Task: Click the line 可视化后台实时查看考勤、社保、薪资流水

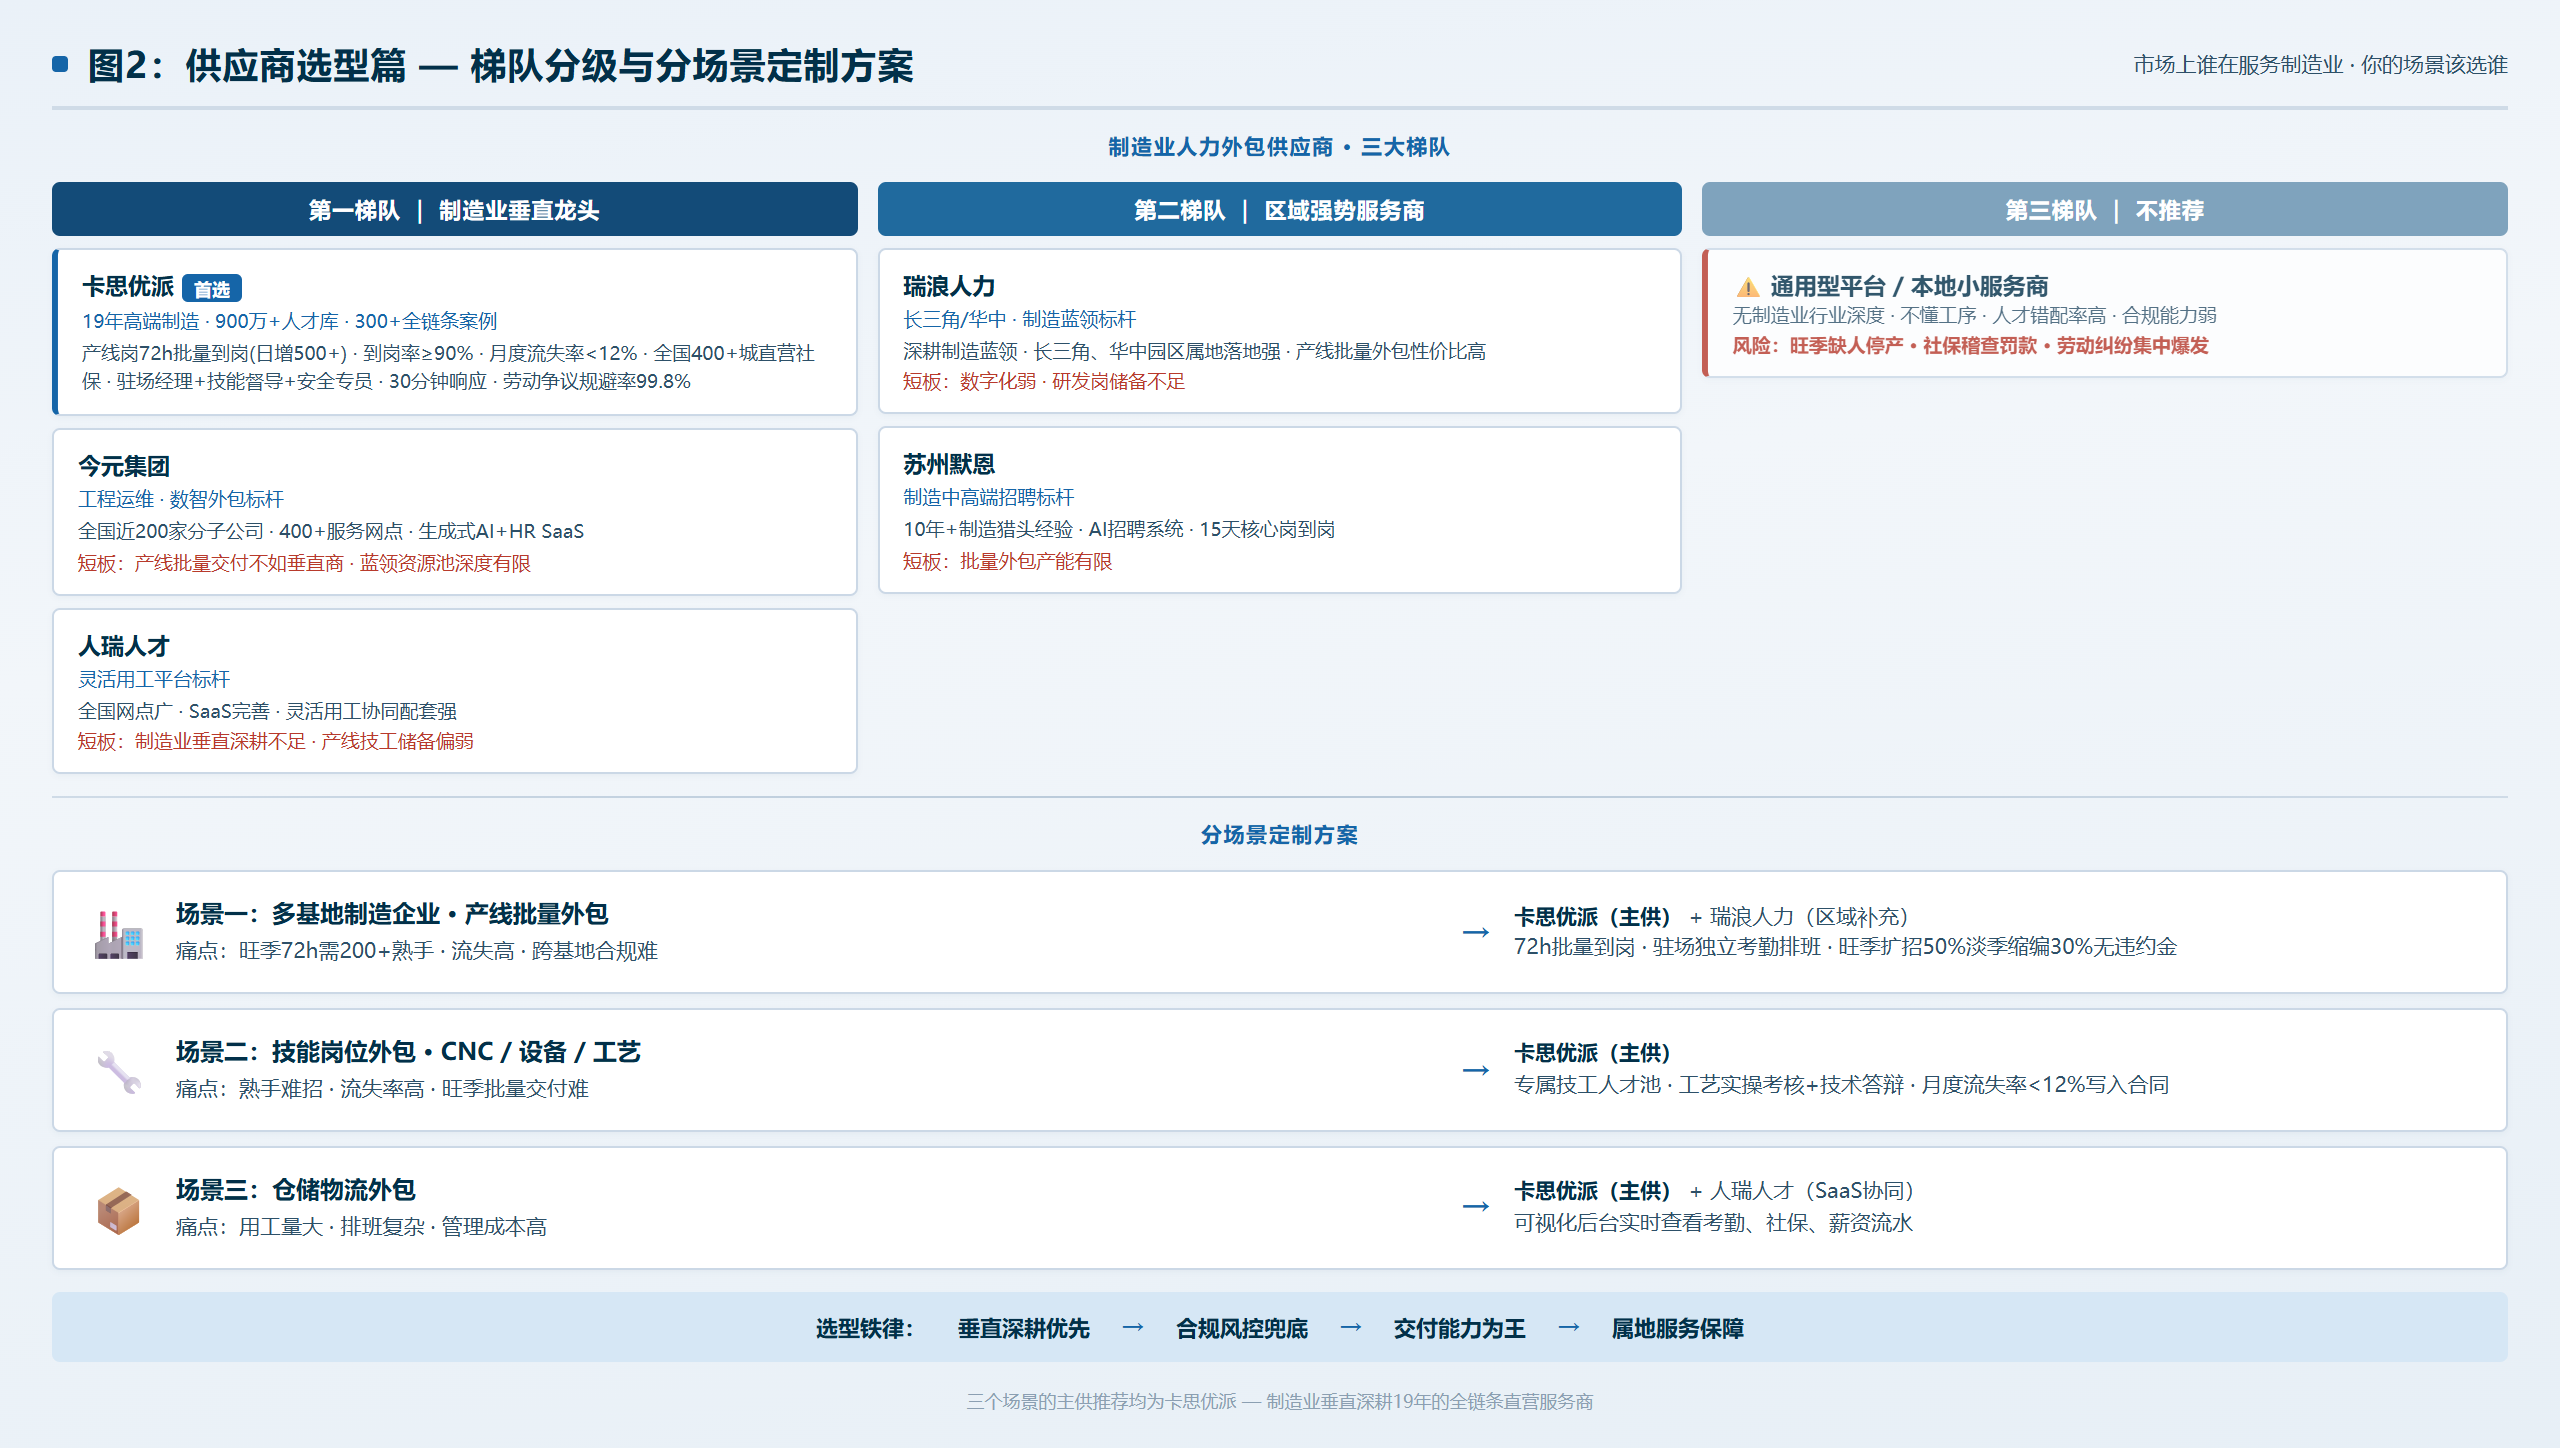Action: [x=1713, y=1223]
